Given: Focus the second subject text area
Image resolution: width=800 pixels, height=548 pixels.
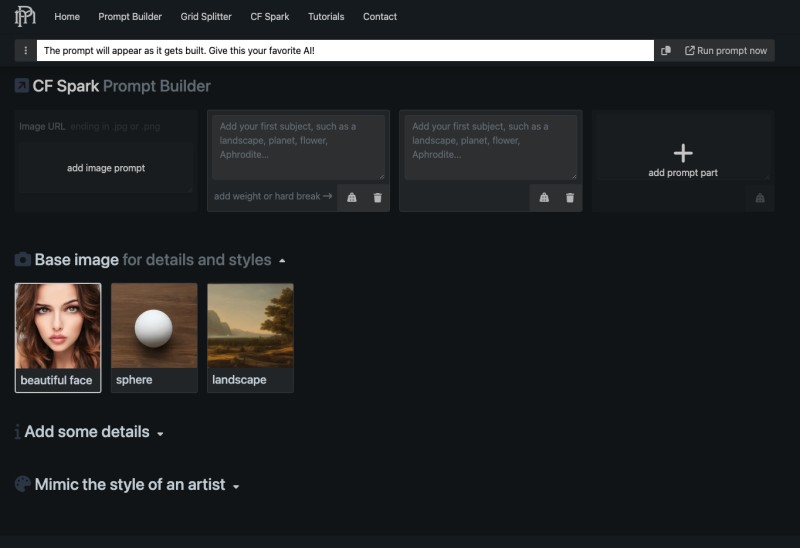Looking at the screenshot, I should pos(491,147).
